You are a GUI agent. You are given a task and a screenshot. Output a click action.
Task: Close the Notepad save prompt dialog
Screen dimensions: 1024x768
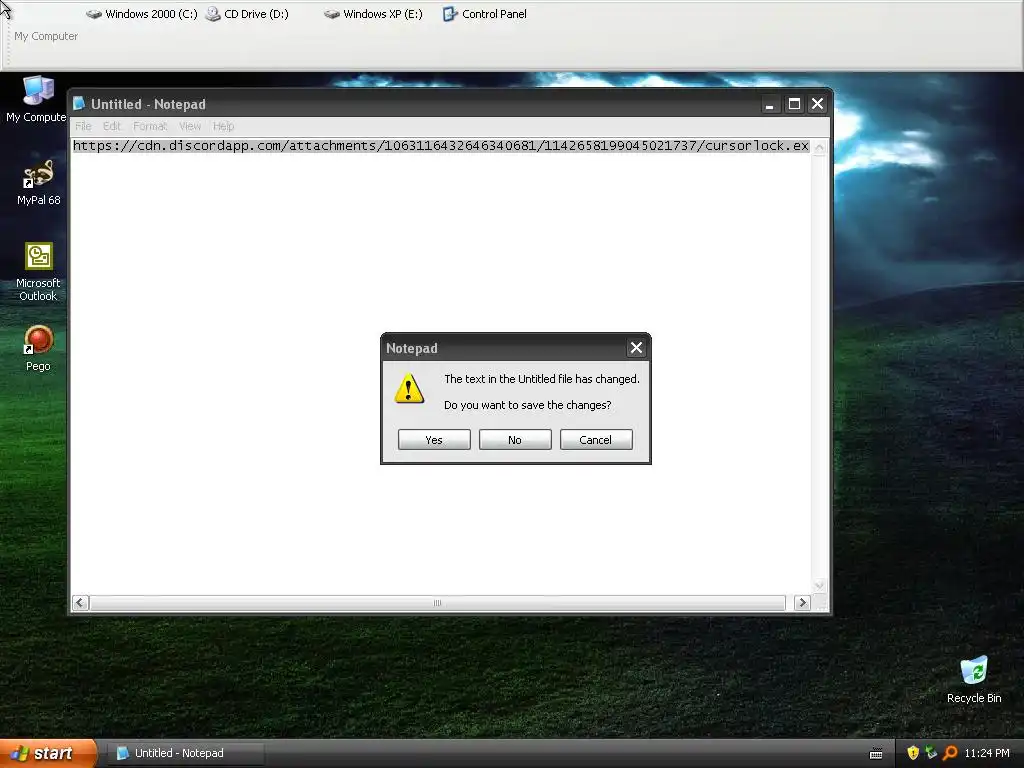[x=636, y=348]
